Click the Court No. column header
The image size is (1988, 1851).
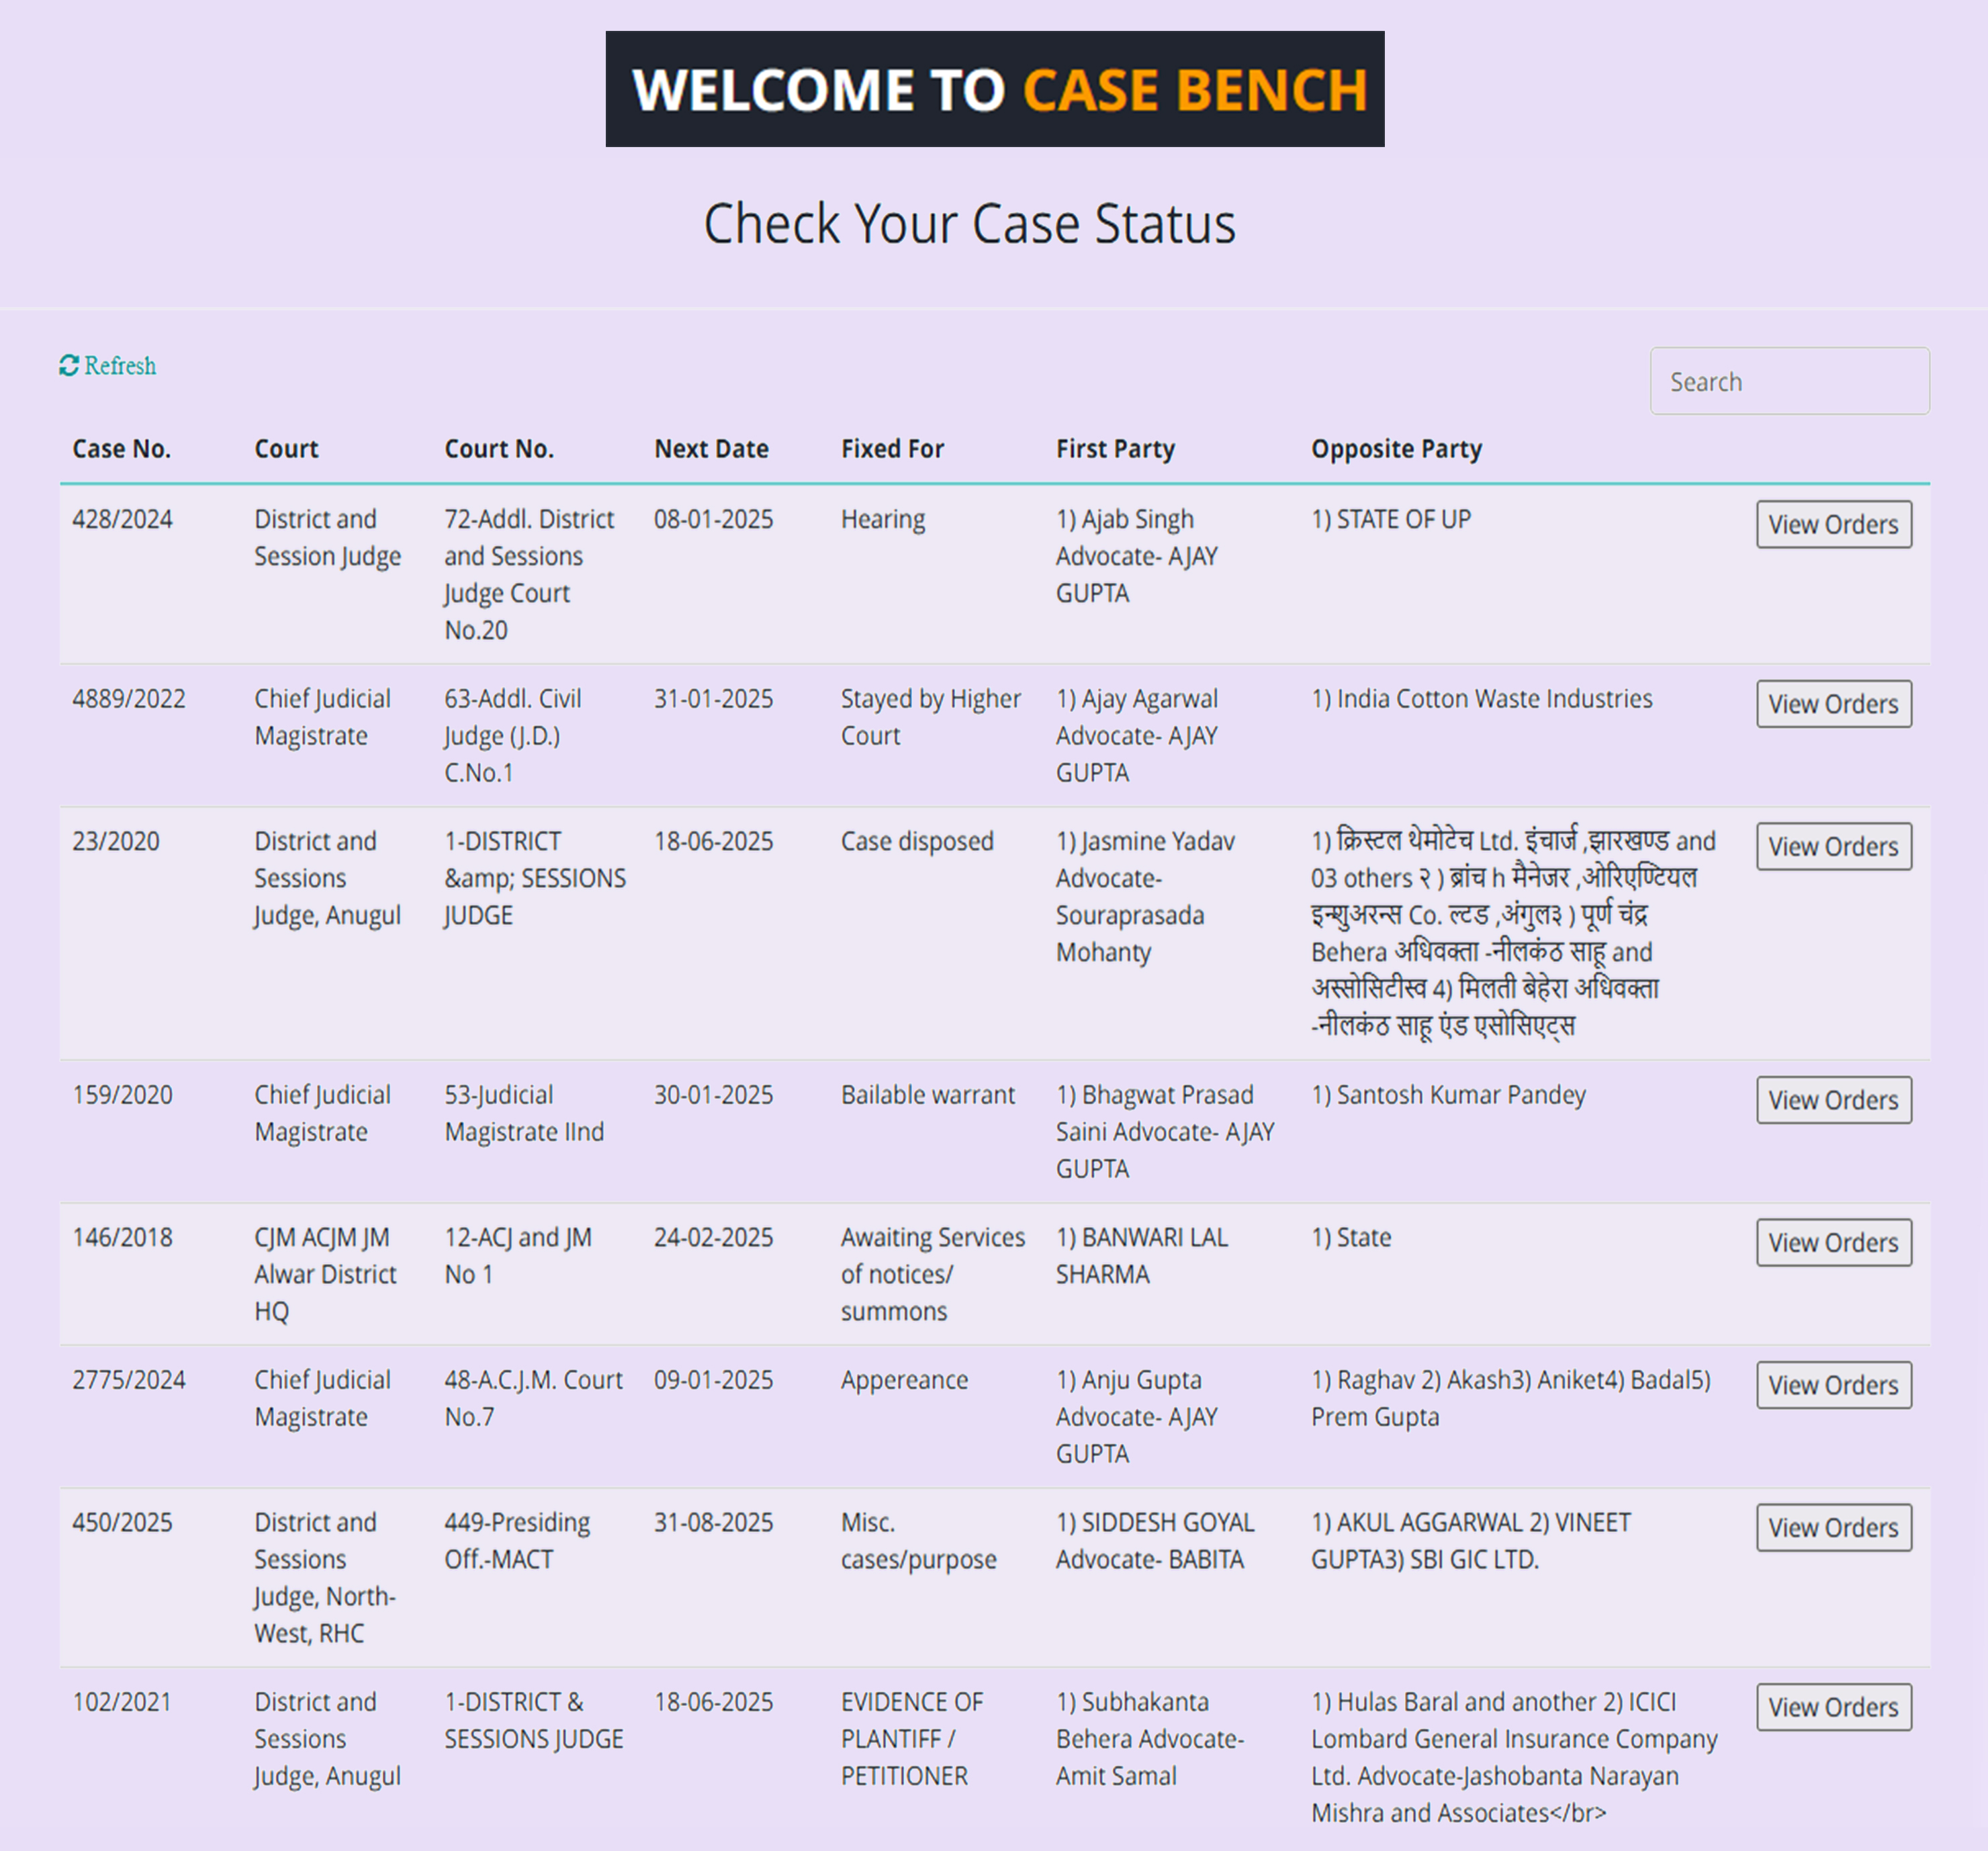(x=498, y=449)
